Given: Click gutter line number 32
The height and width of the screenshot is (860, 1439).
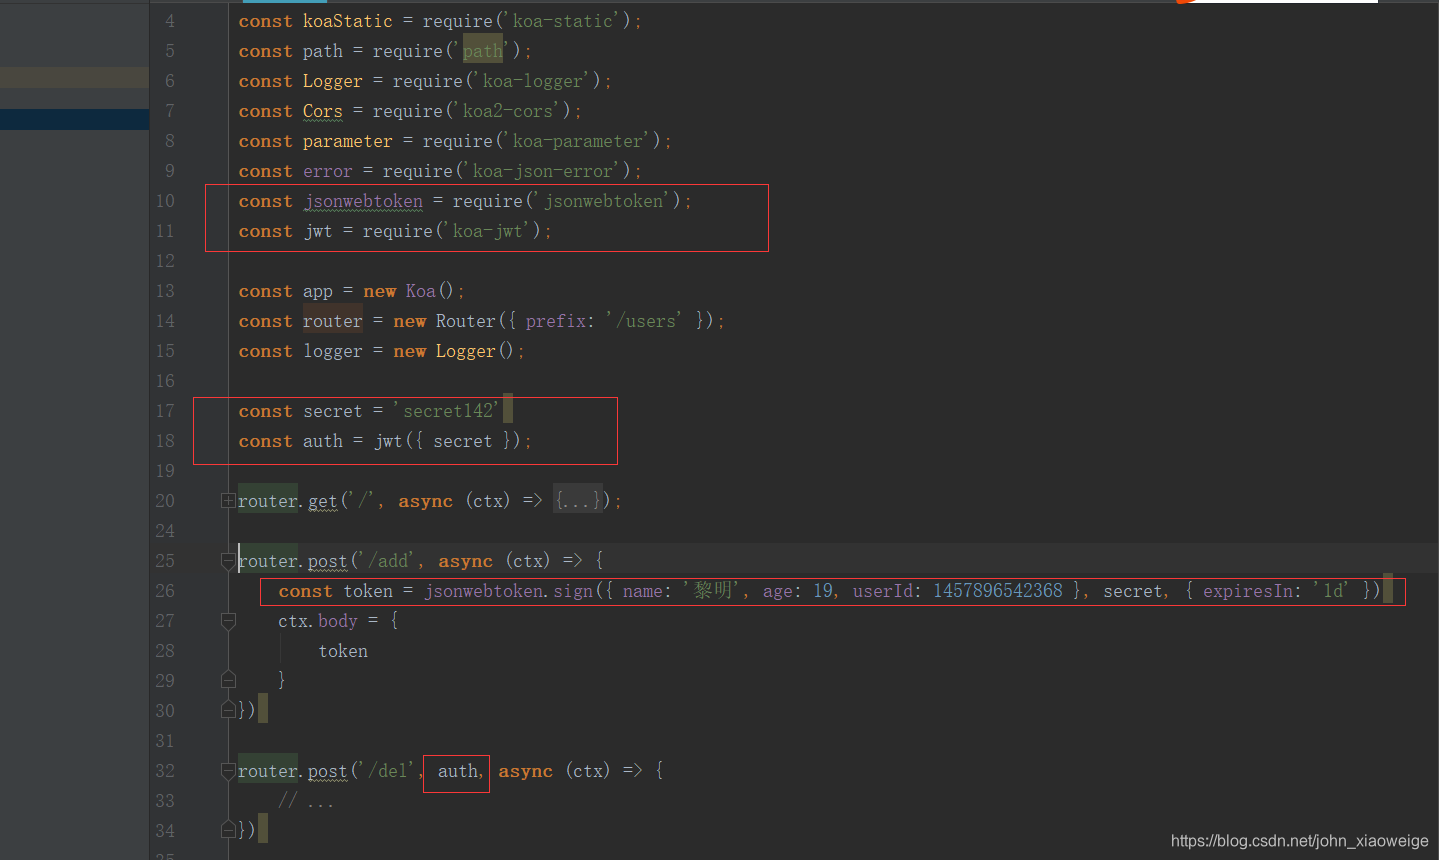Looking at the screenshot, I should tap(165, 771).
